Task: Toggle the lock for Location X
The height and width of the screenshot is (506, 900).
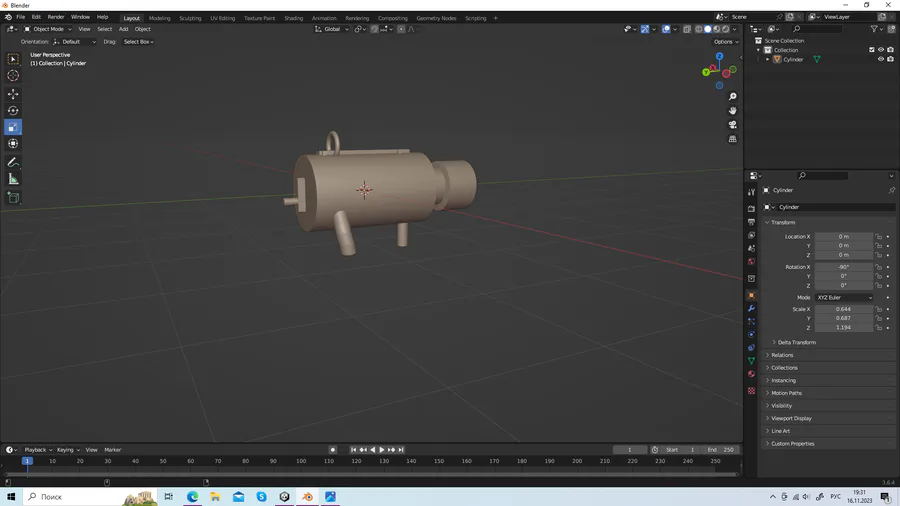Action: (x=879, y=237)
